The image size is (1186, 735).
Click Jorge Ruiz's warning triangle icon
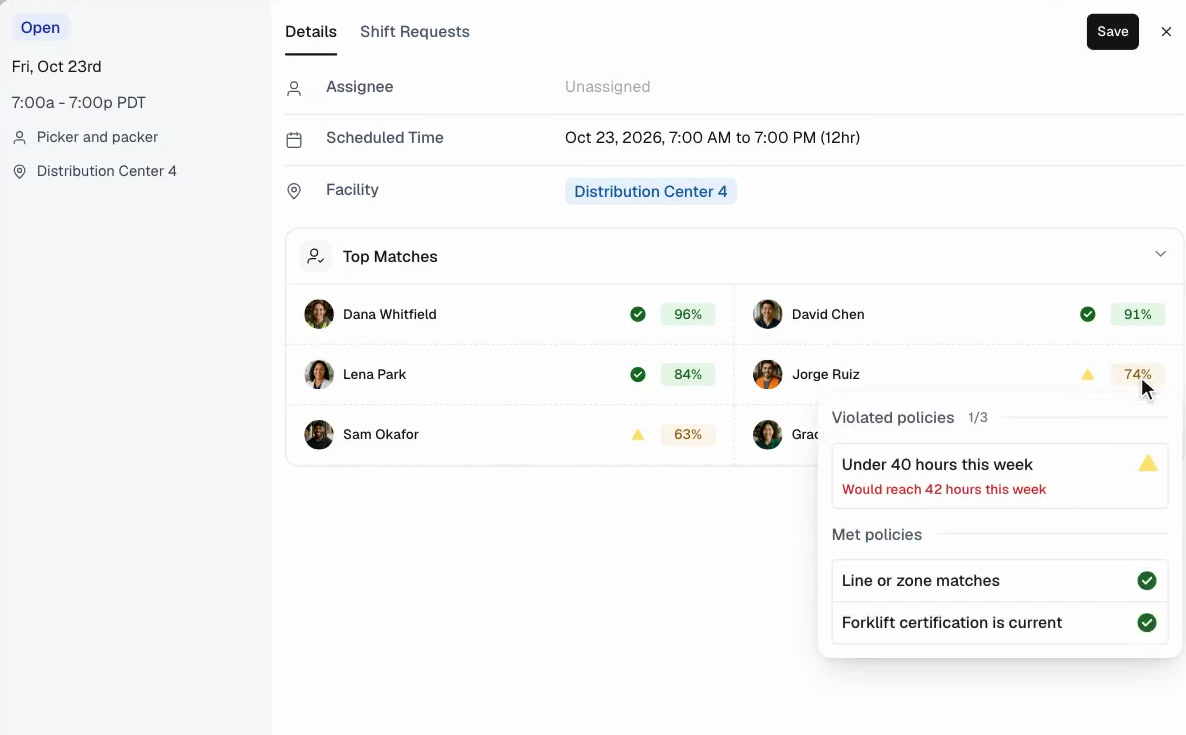point(1088,374)
